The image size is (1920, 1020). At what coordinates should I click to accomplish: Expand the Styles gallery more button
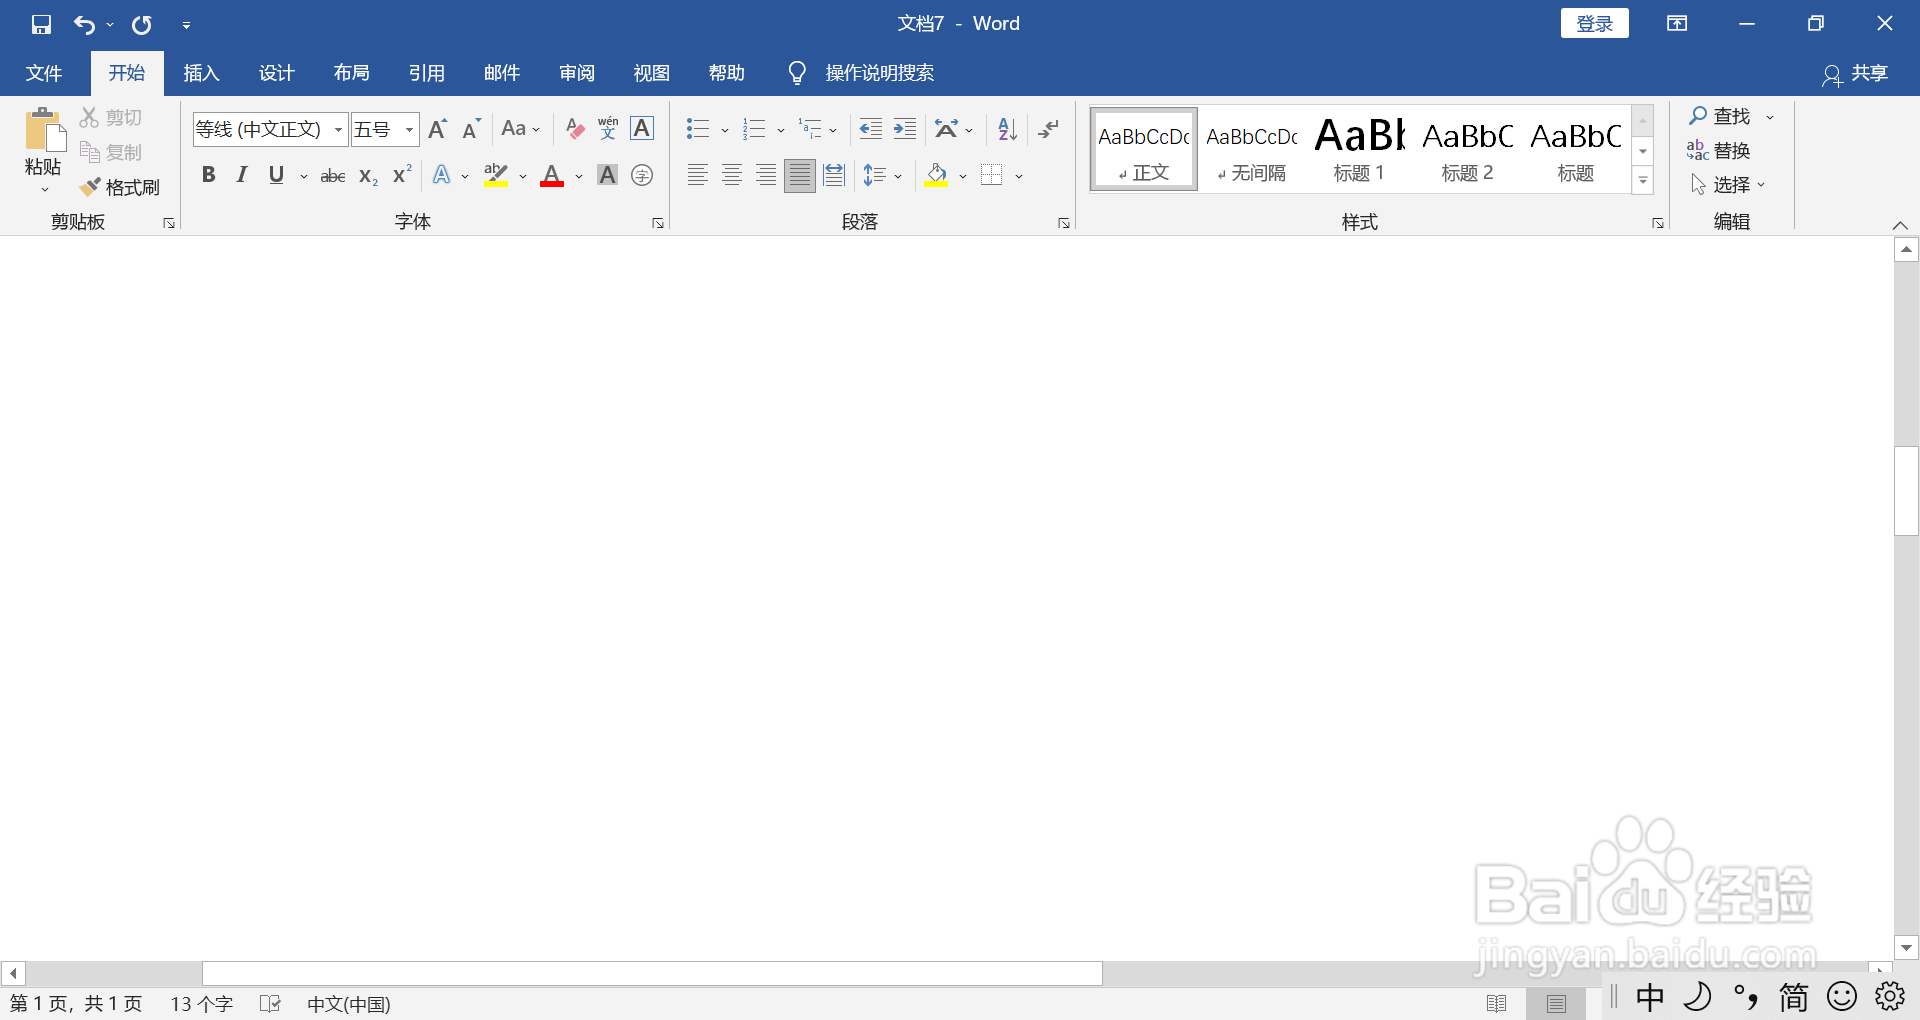pyautogui.click(x=1643, y=181)
